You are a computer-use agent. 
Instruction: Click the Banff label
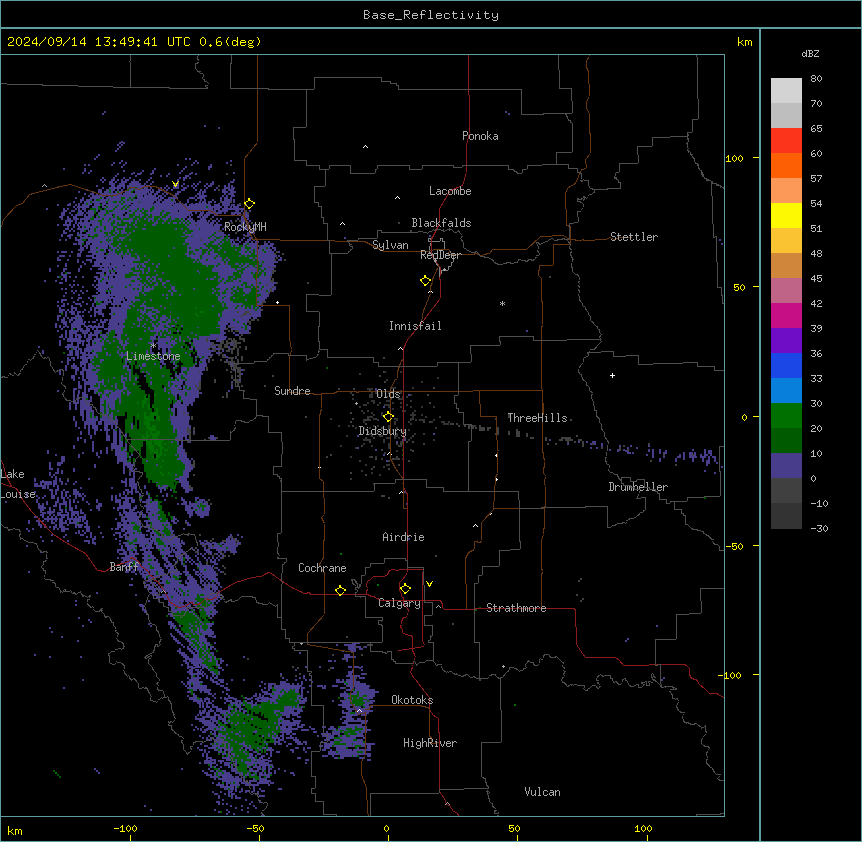[124, 567]
